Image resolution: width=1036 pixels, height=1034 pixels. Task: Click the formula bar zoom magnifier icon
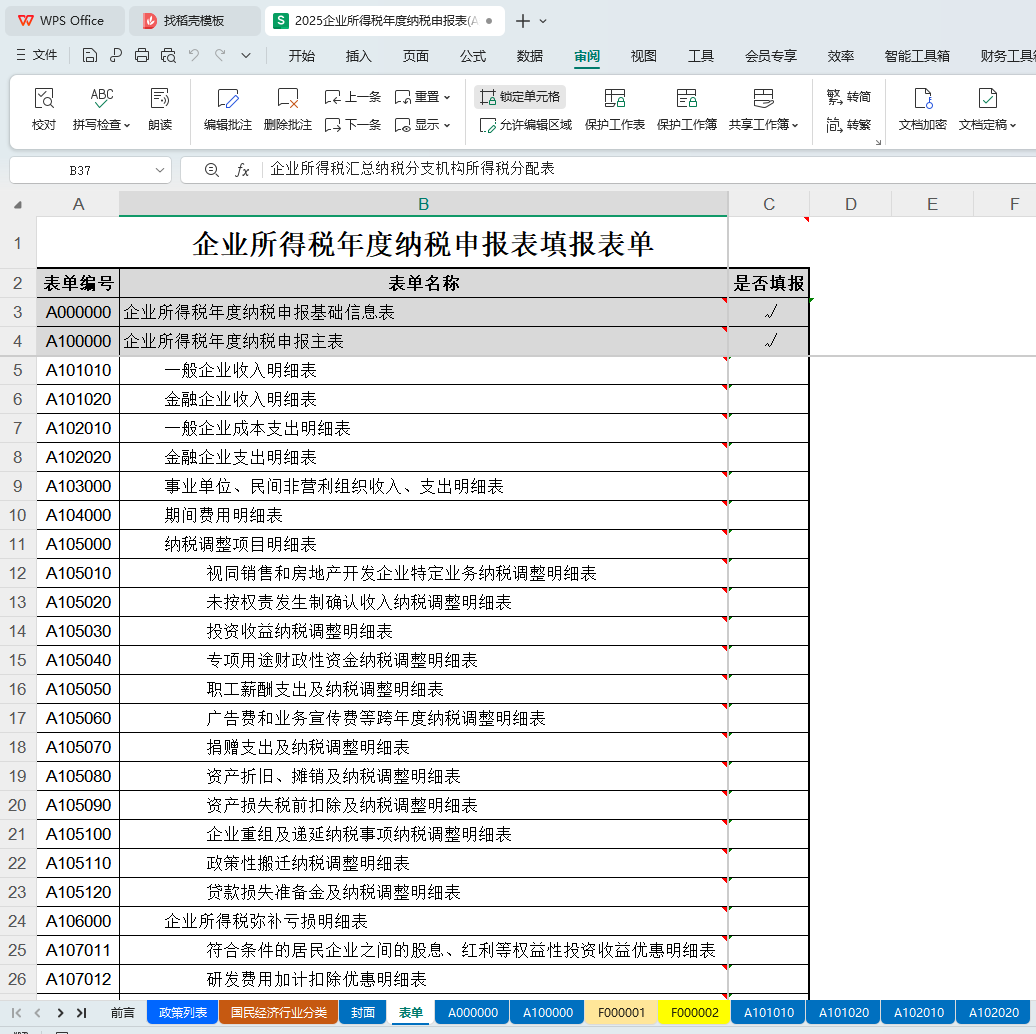211,170
